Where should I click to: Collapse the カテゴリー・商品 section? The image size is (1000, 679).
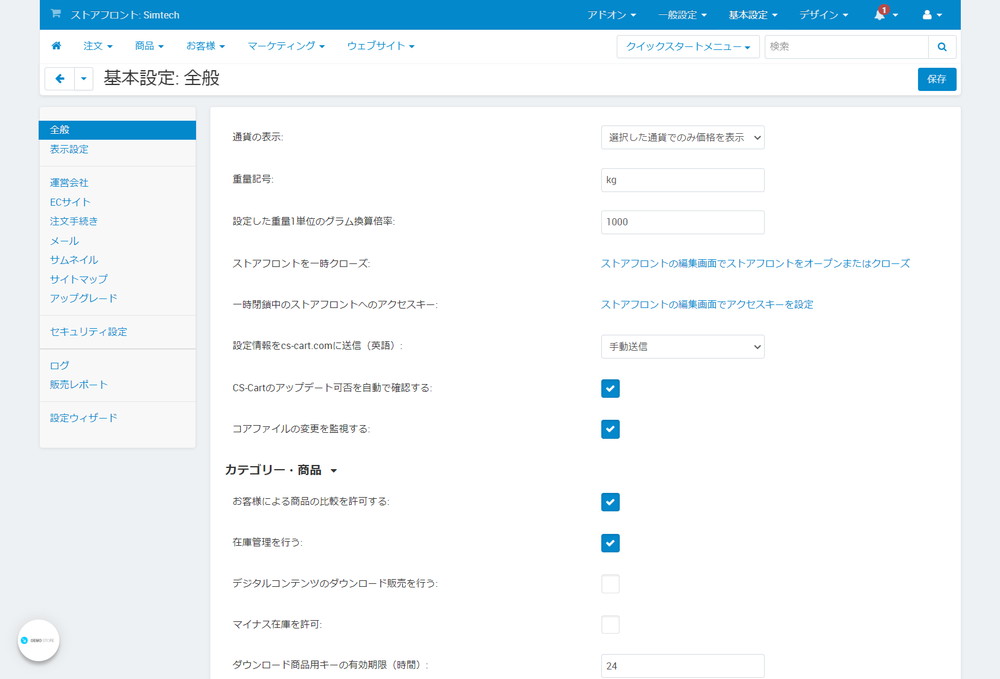(281, 471)
